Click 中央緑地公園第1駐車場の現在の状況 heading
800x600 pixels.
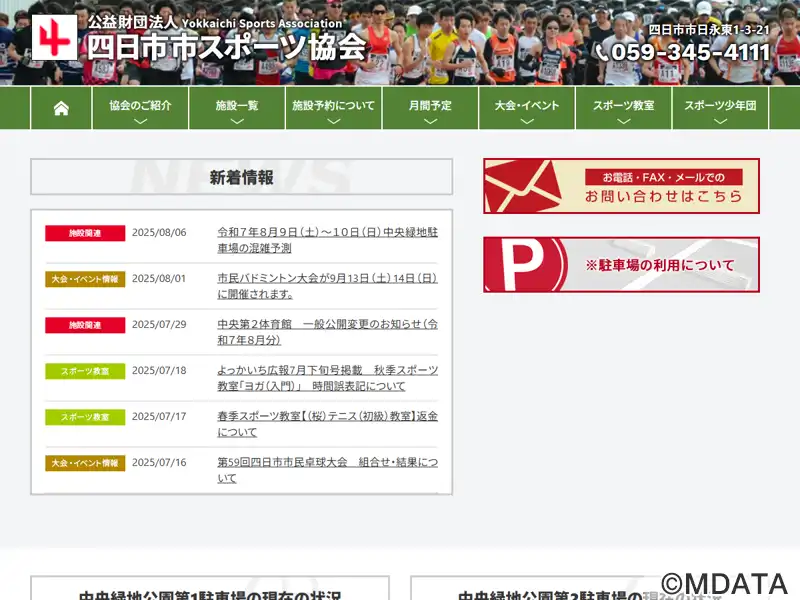[210, 595]
